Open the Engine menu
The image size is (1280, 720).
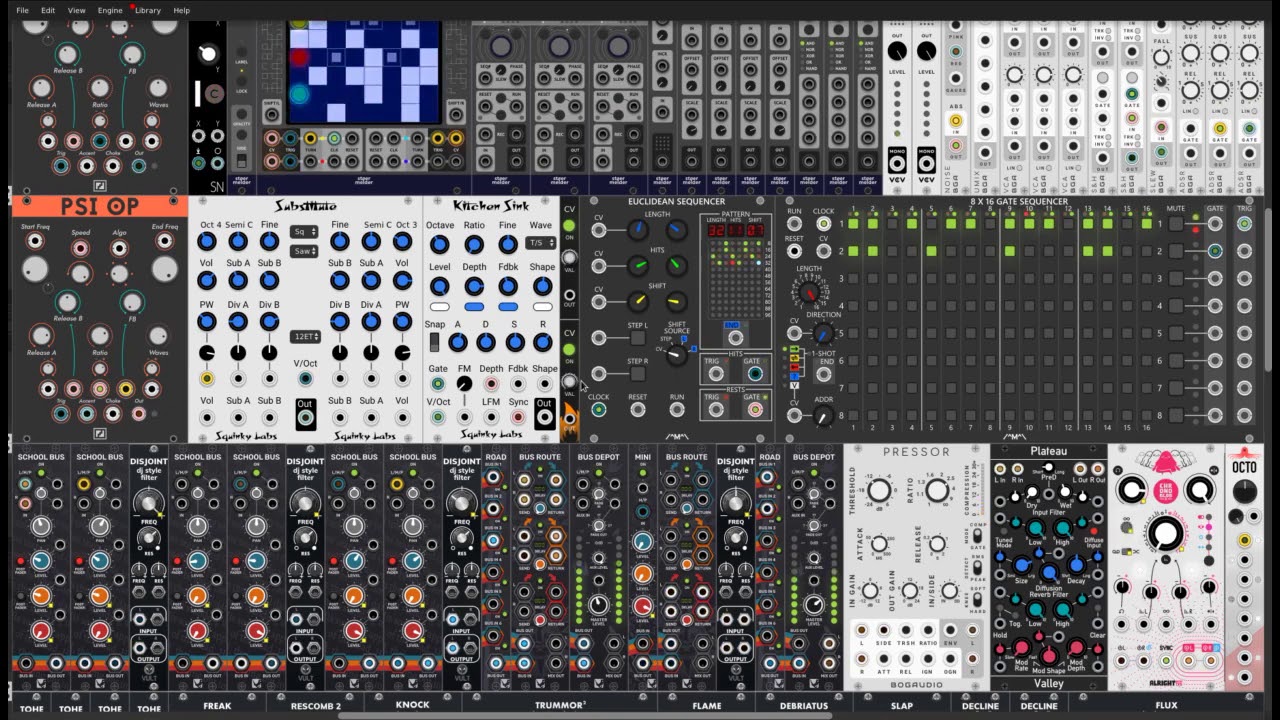point(110,10)
